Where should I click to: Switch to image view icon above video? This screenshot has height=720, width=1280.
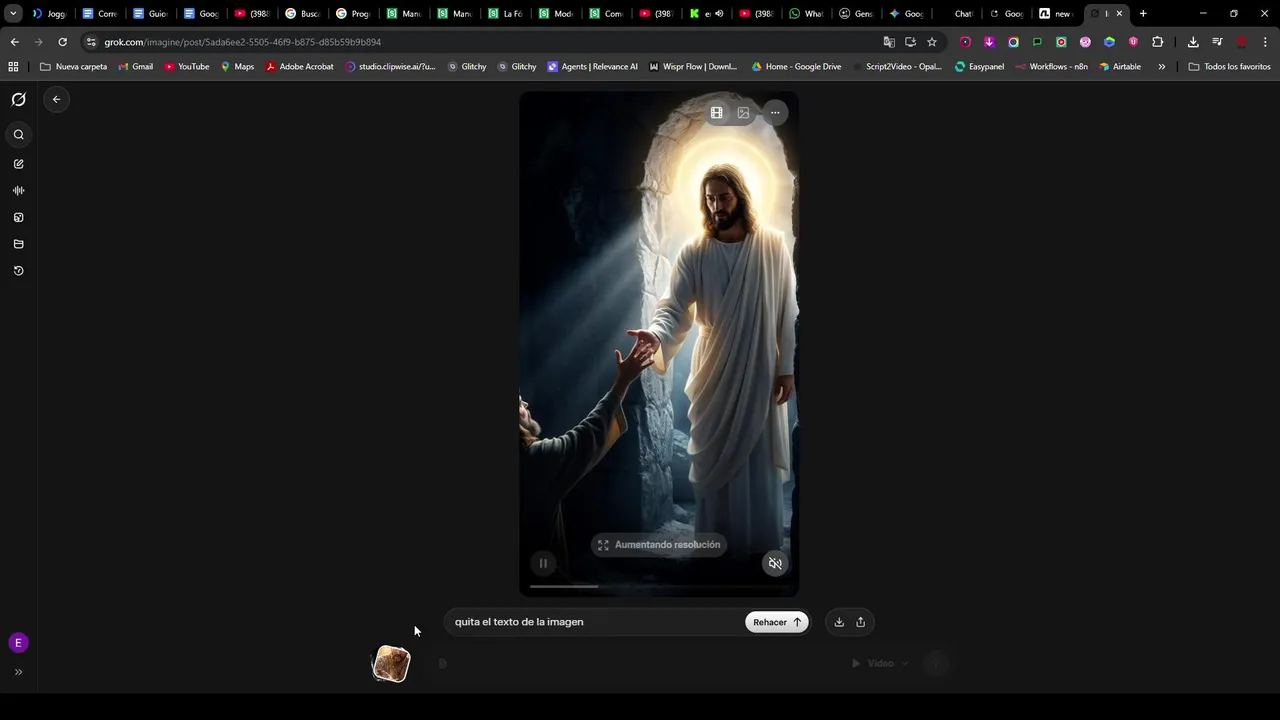point(743,113)
